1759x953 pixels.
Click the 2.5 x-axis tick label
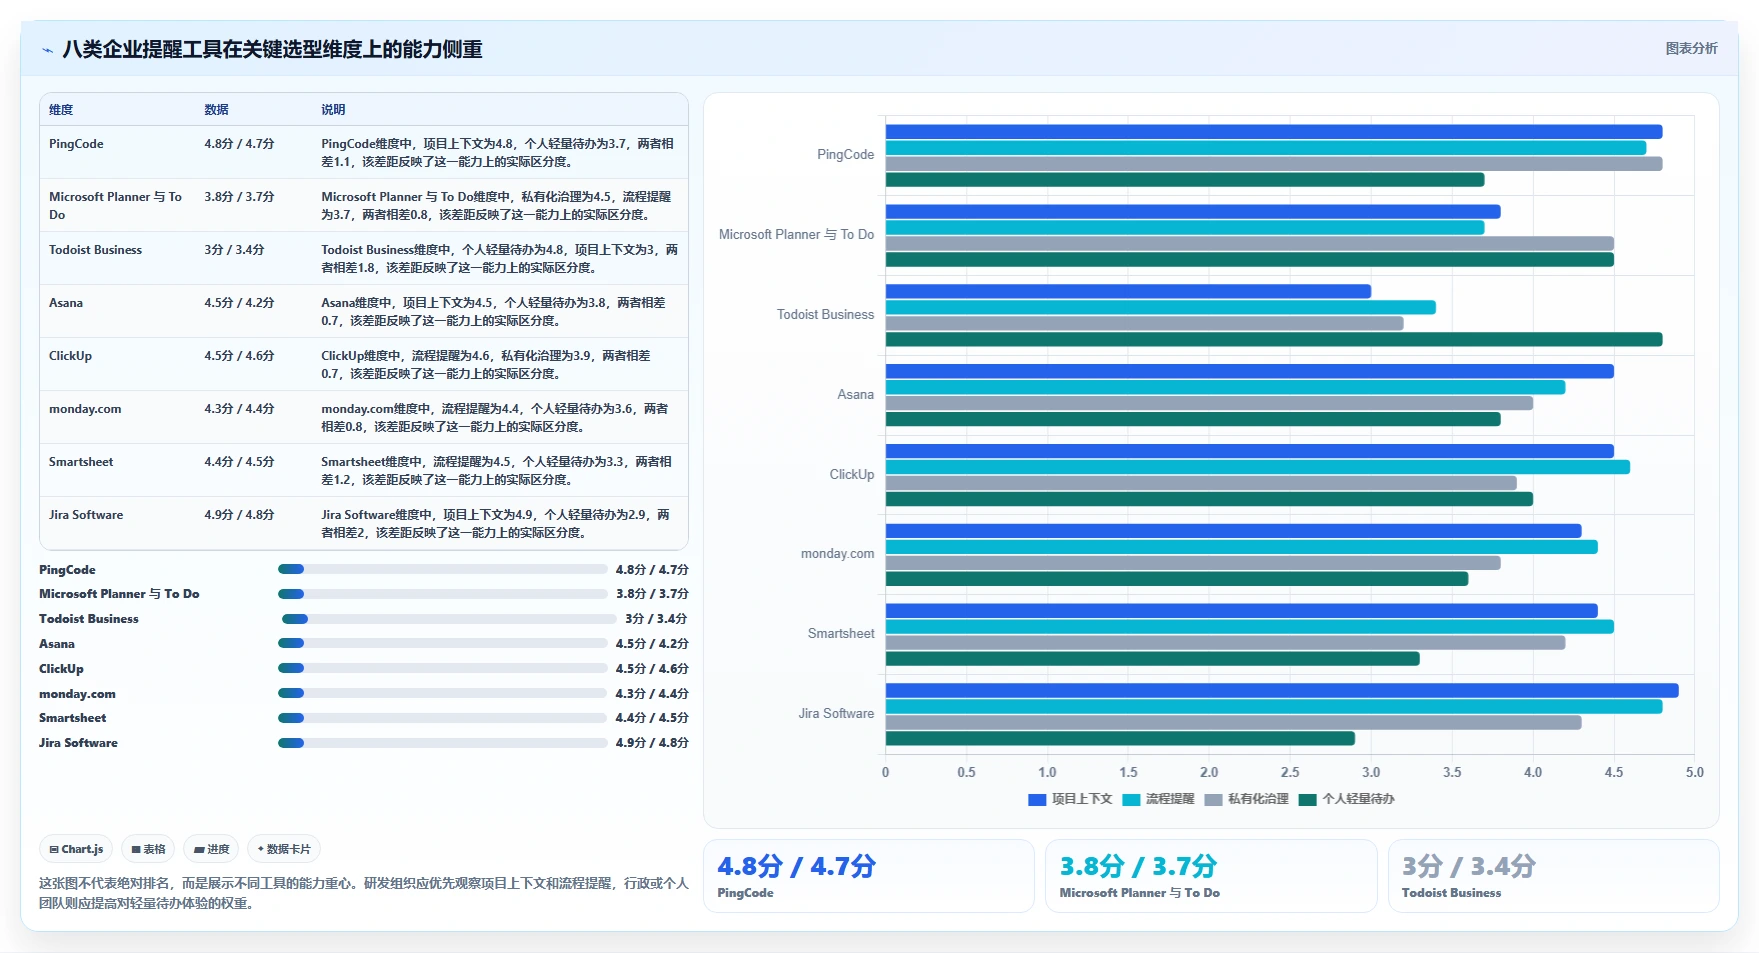1290,773
